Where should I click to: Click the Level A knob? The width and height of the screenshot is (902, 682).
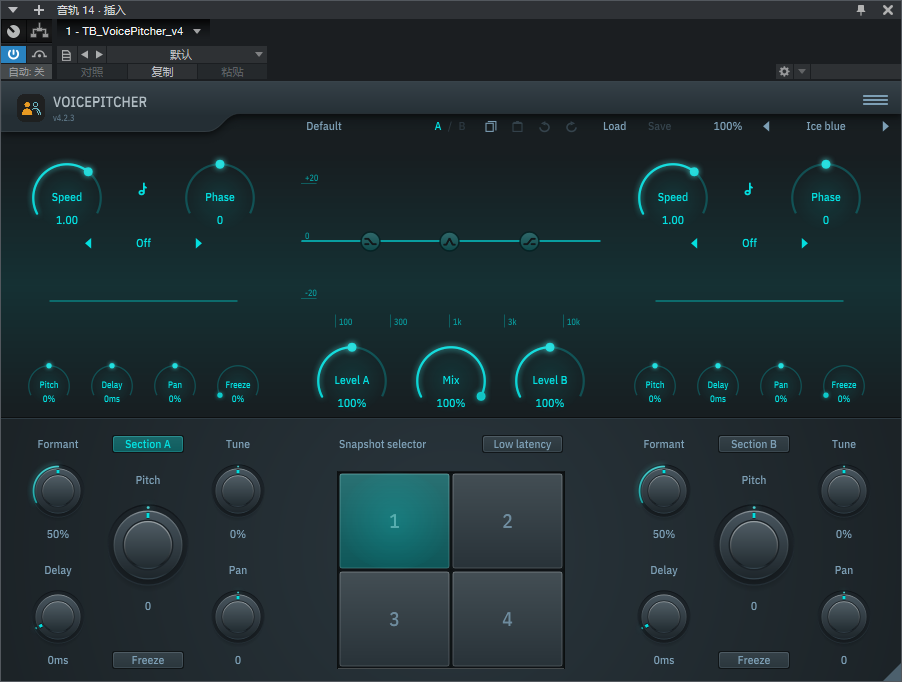351,380
